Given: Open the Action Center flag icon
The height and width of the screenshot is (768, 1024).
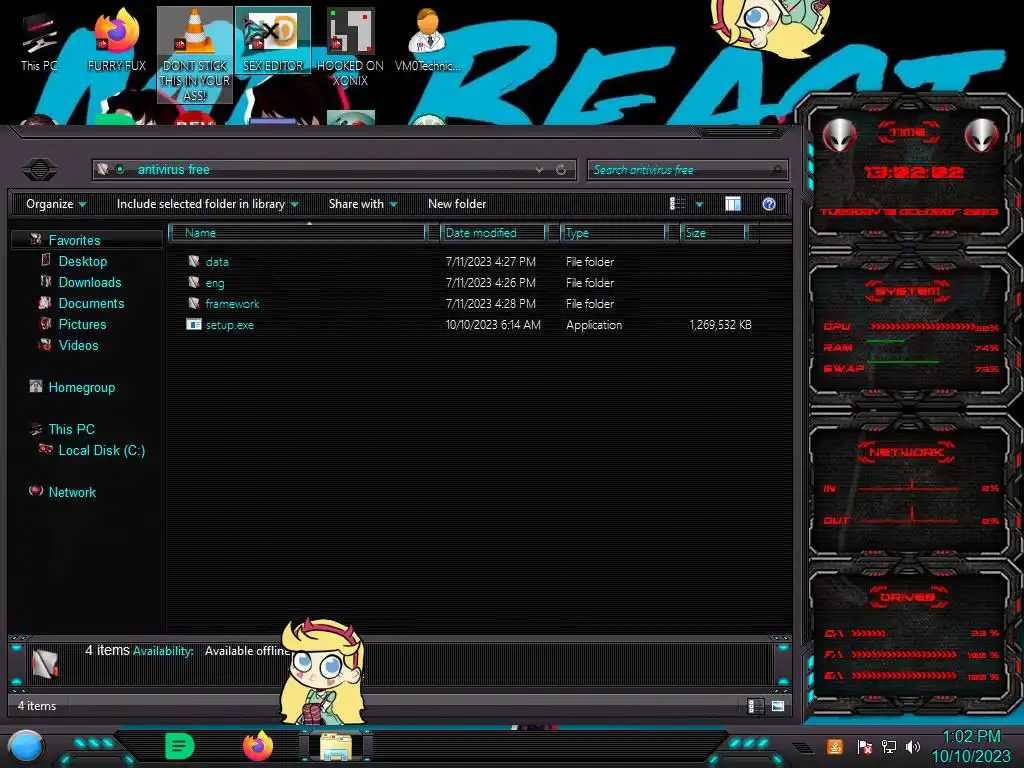Looking at the screenshot, I should [x=864, y=747].
